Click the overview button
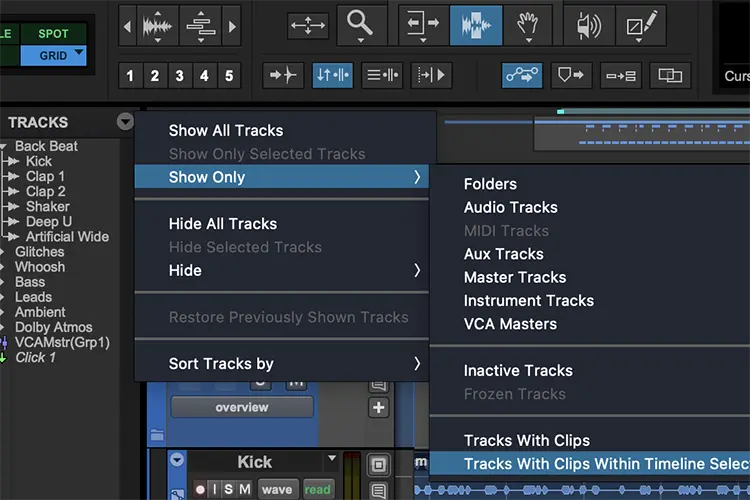The image size is (750, 500). (242, 407)
